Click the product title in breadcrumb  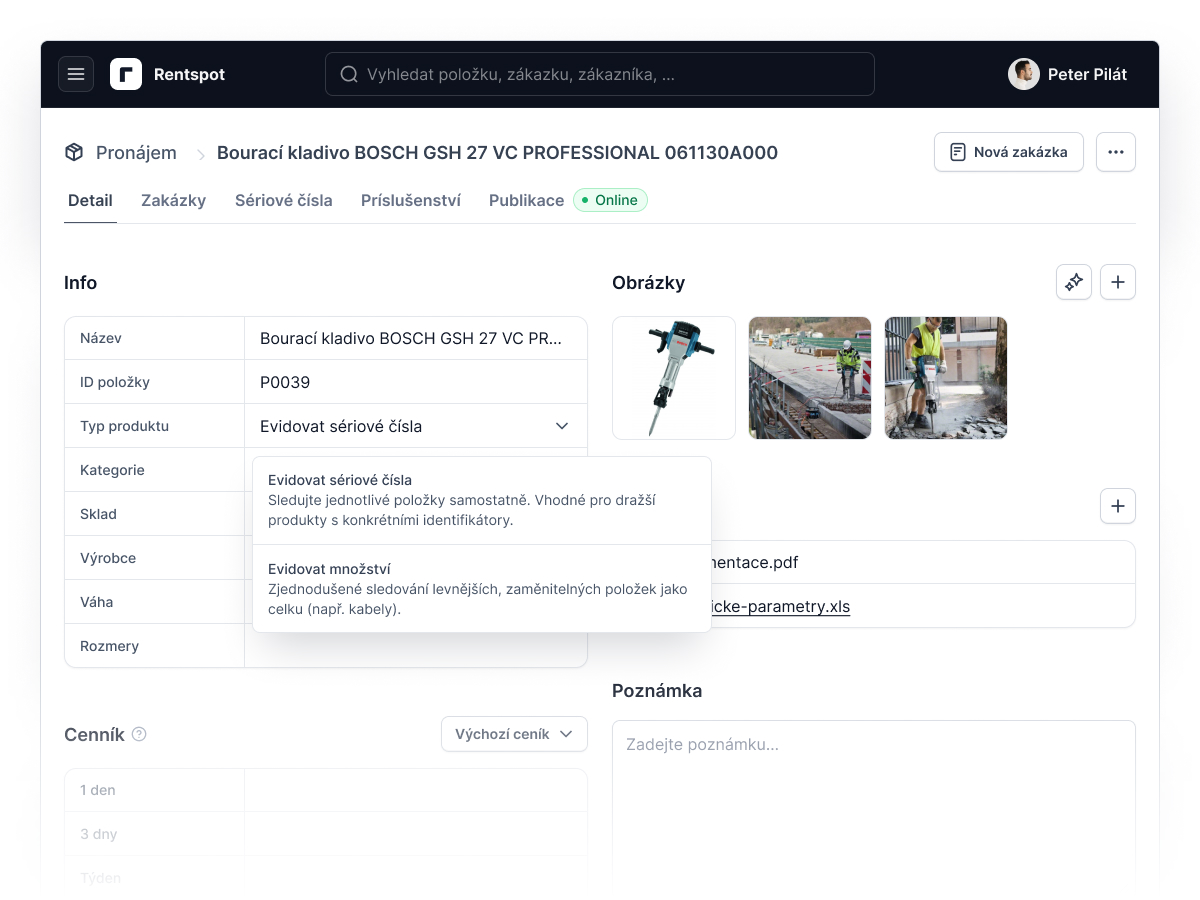click(x=498, y=153)
